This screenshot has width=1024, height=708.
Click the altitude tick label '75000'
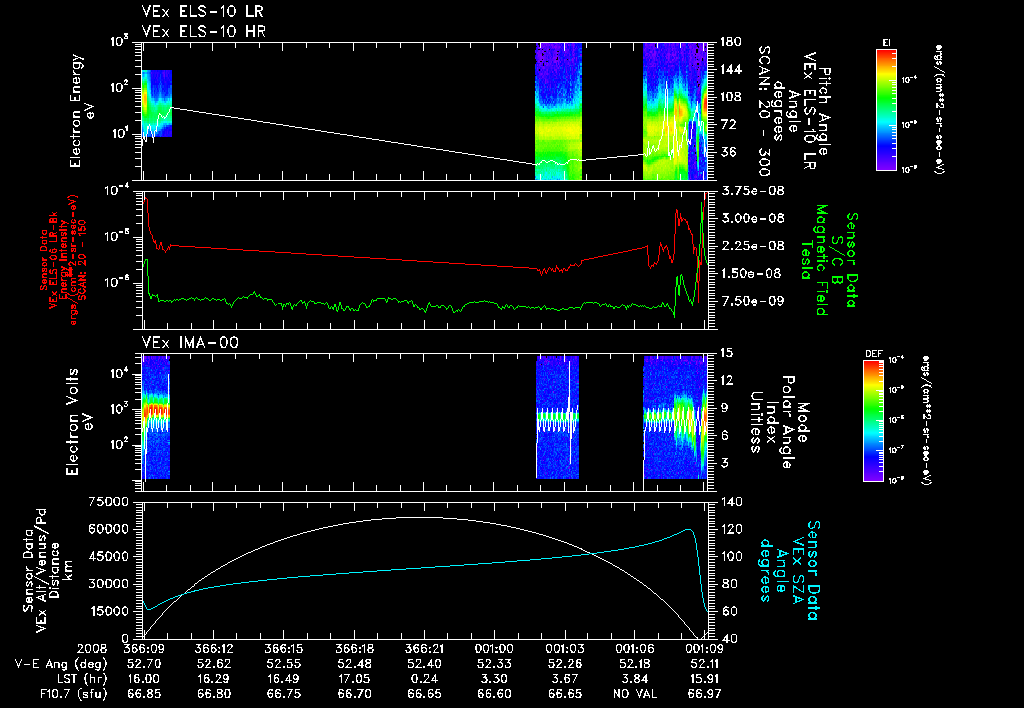(x=108, y=502)
